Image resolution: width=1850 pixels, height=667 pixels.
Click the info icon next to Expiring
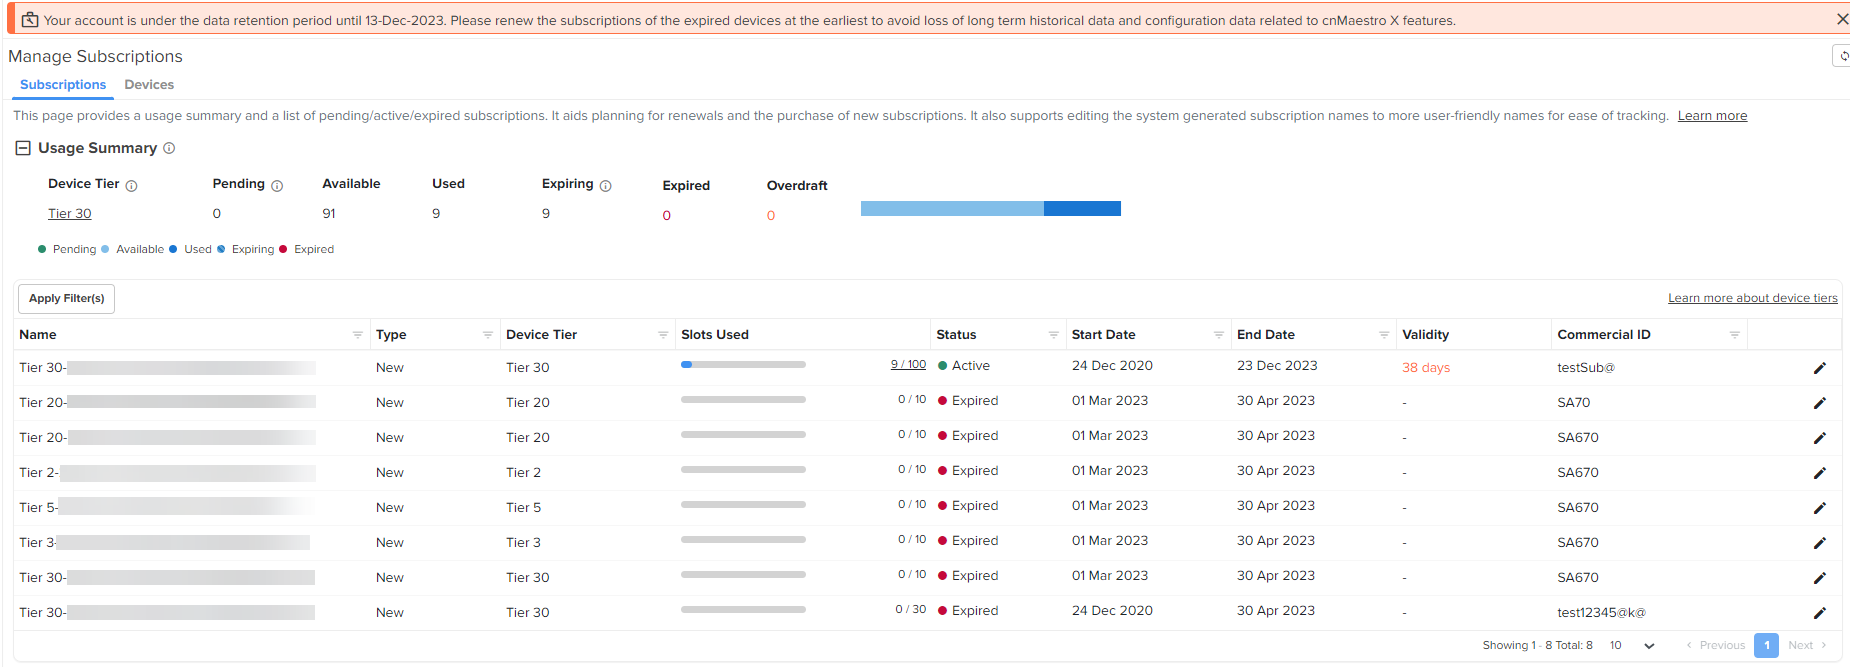click(x=605, y=185)
